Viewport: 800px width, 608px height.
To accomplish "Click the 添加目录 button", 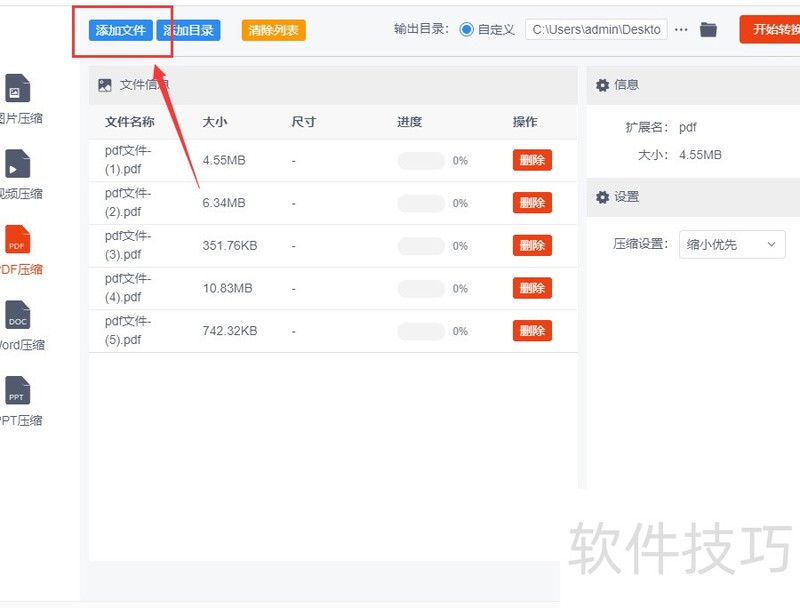I will tap(189, 30).
